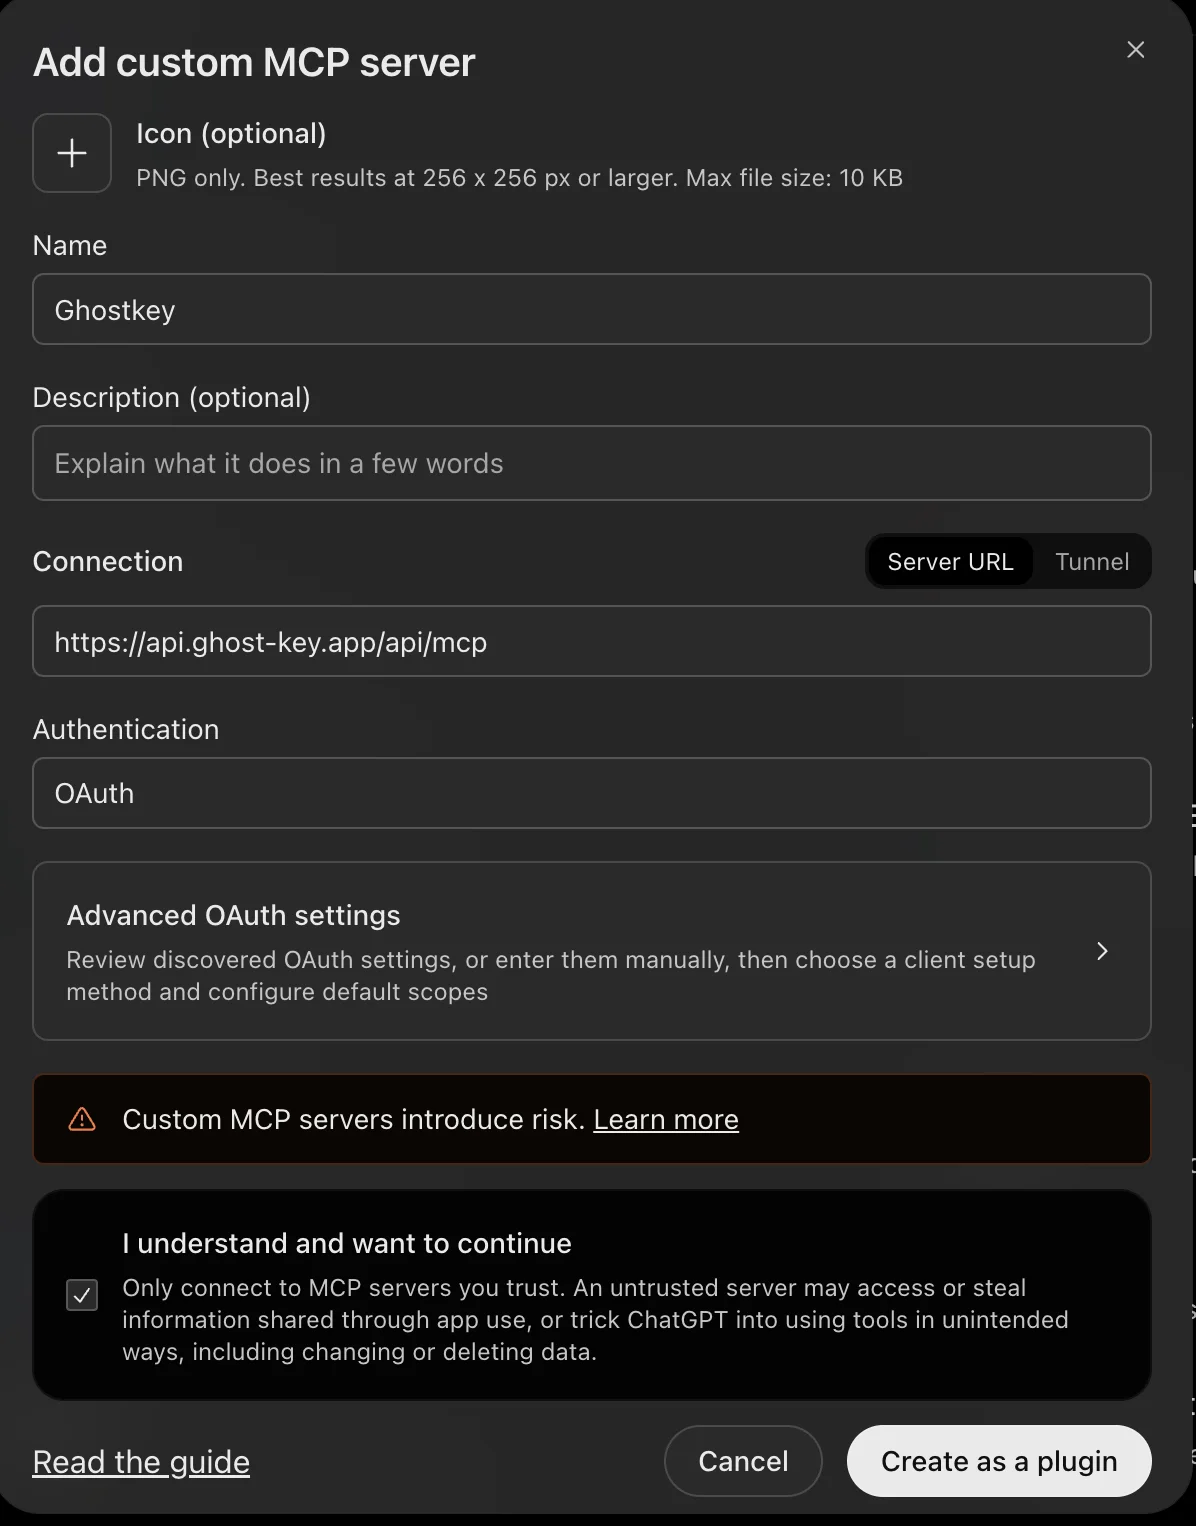This screenshot has height=1526, width=1196.
Task: Uncheck I understand and want to continue
Action: pyautogui.click(x=82, y=1295)
